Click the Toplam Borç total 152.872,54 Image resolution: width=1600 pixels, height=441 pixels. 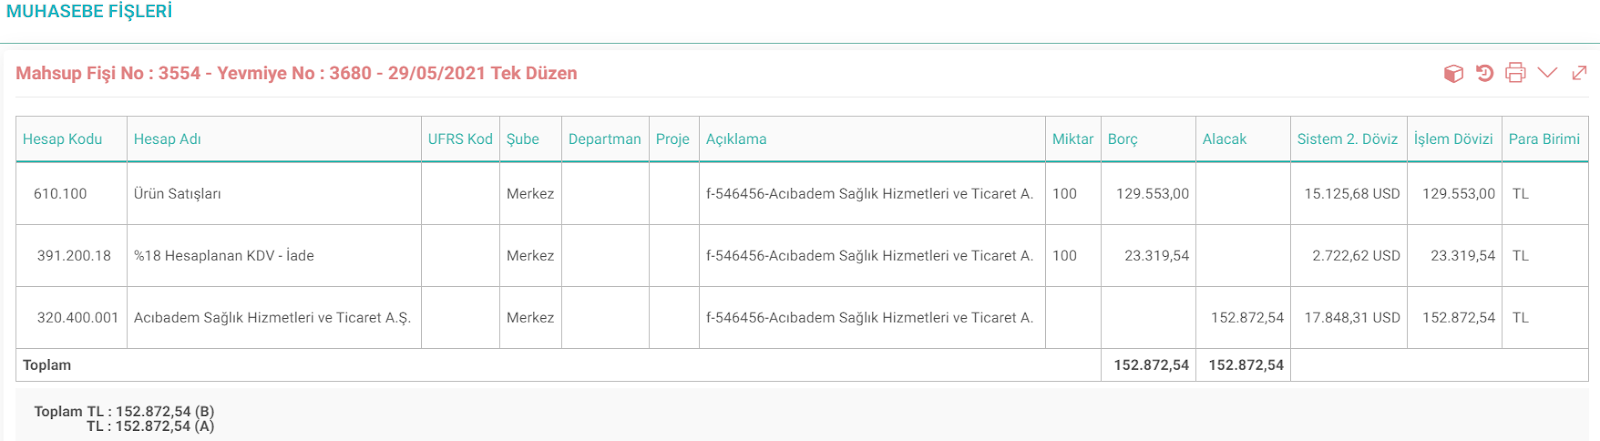pyautogui.click(x=1151, y=365)
